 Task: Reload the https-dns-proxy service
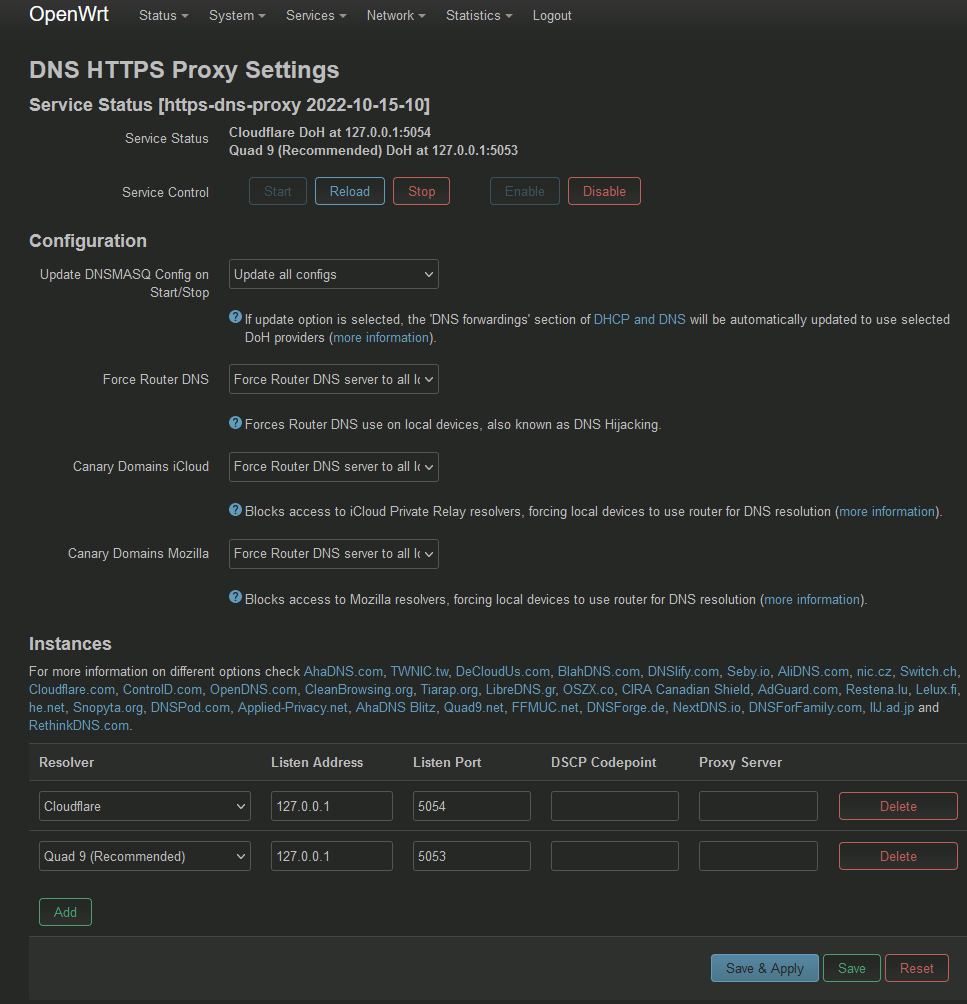click(349, 191)
